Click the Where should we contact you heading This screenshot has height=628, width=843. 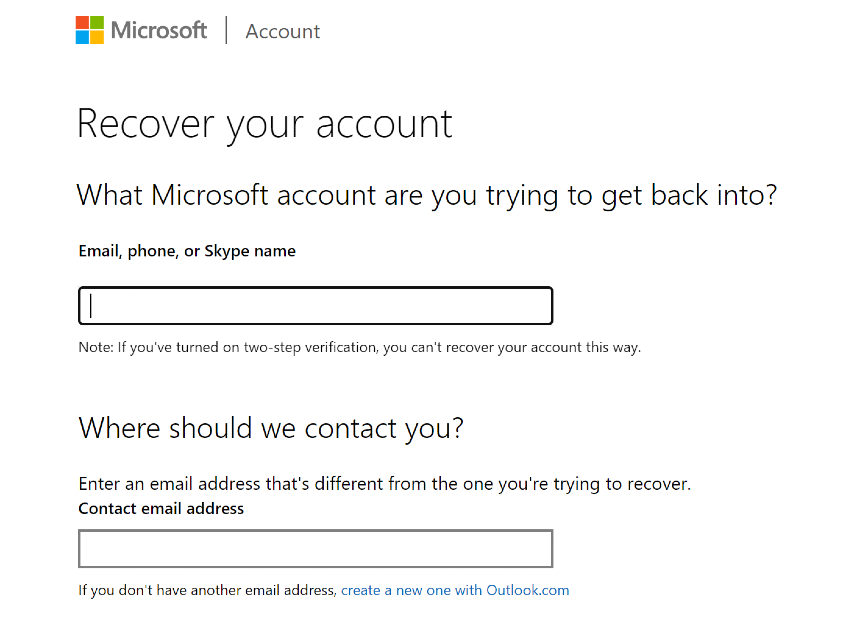271,428
